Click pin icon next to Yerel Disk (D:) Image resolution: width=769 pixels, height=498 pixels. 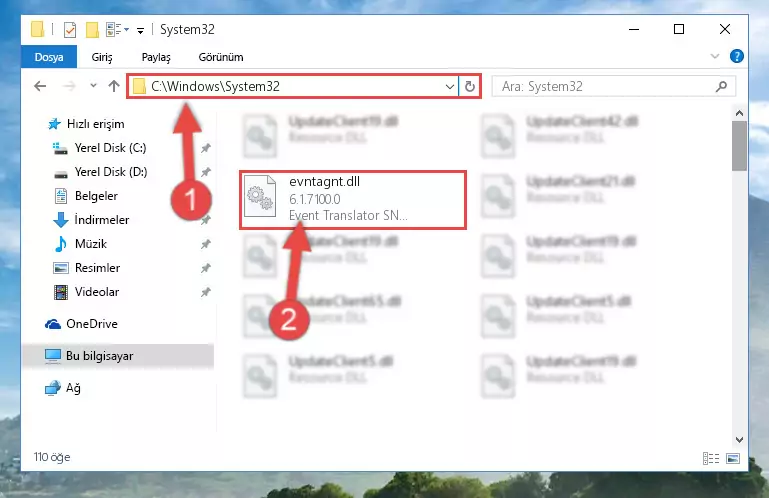click(206, 172)
